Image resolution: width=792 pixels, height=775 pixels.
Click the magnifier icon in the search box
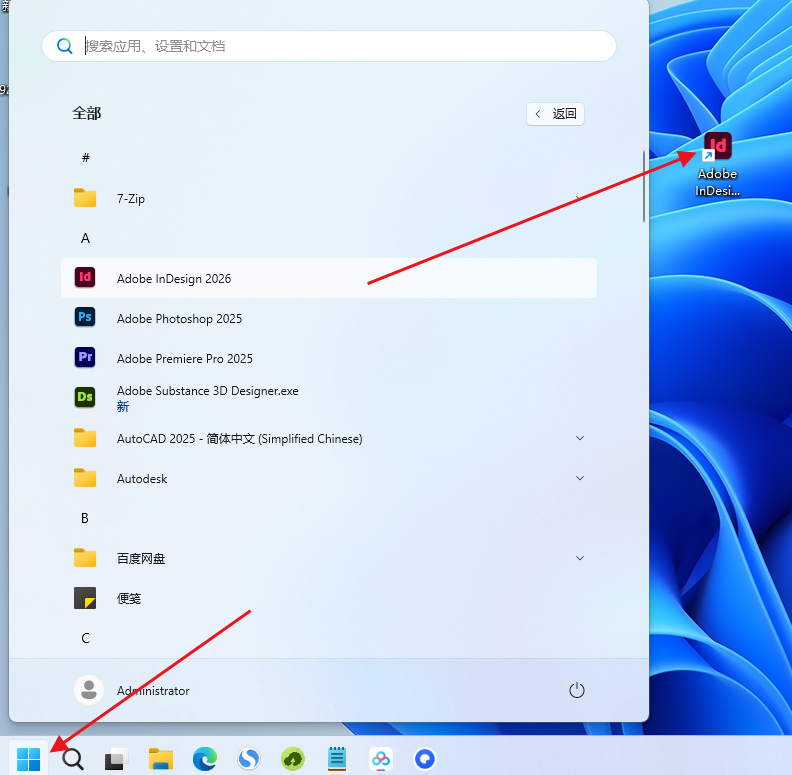tap(65, 46)
